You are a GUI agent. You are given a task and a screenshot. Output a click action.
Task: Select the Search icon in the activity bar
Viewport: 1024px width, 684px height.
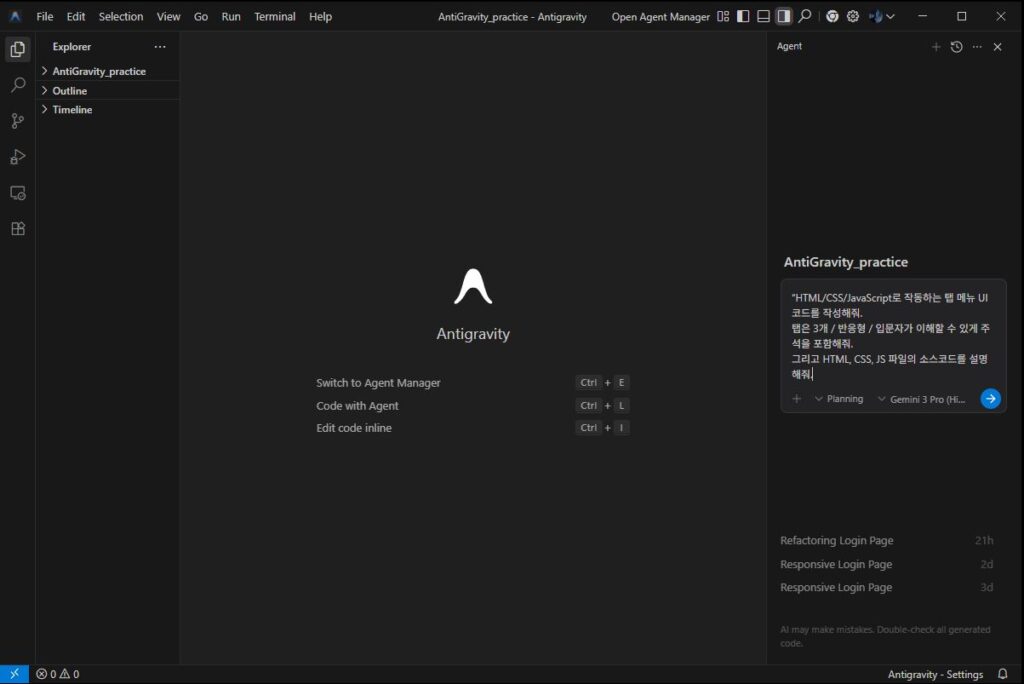(x=16, y=85)
